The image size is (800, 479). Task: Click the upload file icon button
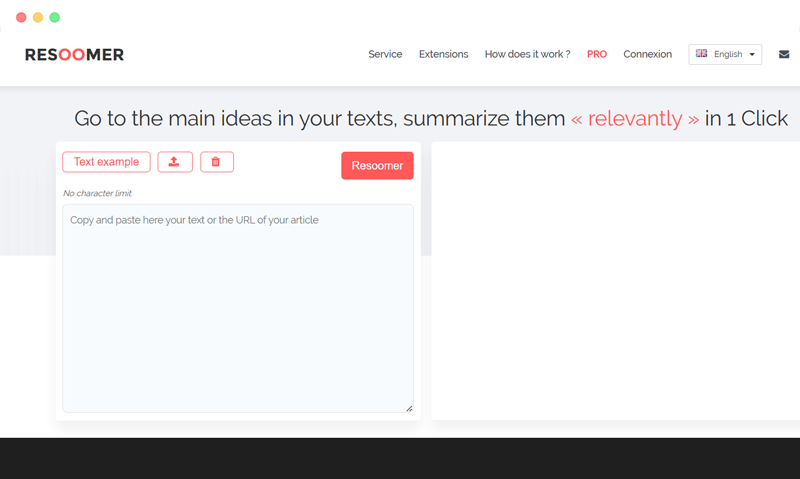pos(175,162)
